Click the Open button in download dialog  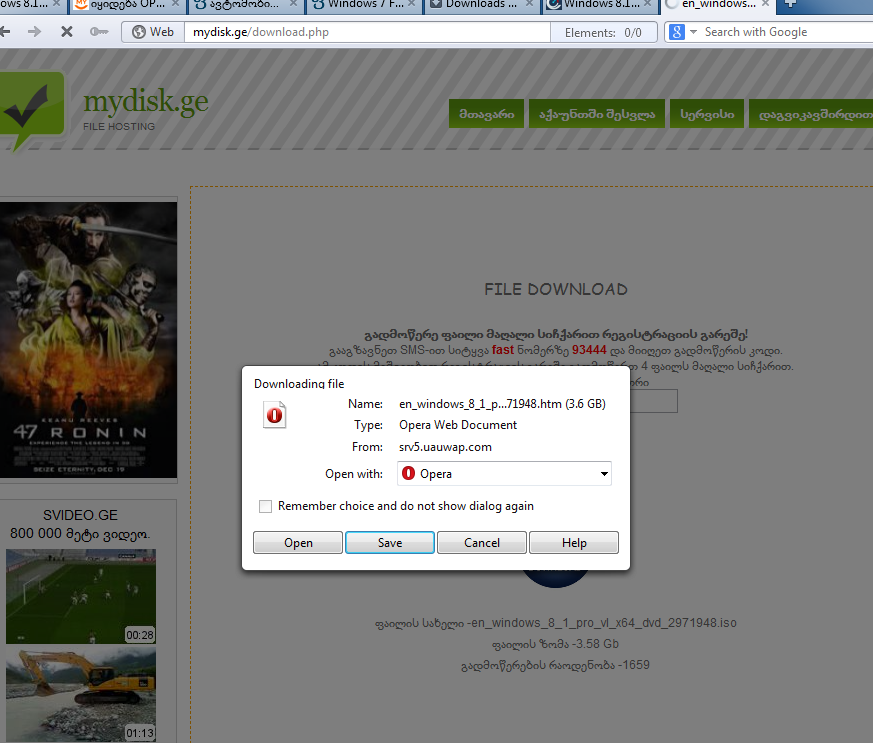tap(298, 543)
